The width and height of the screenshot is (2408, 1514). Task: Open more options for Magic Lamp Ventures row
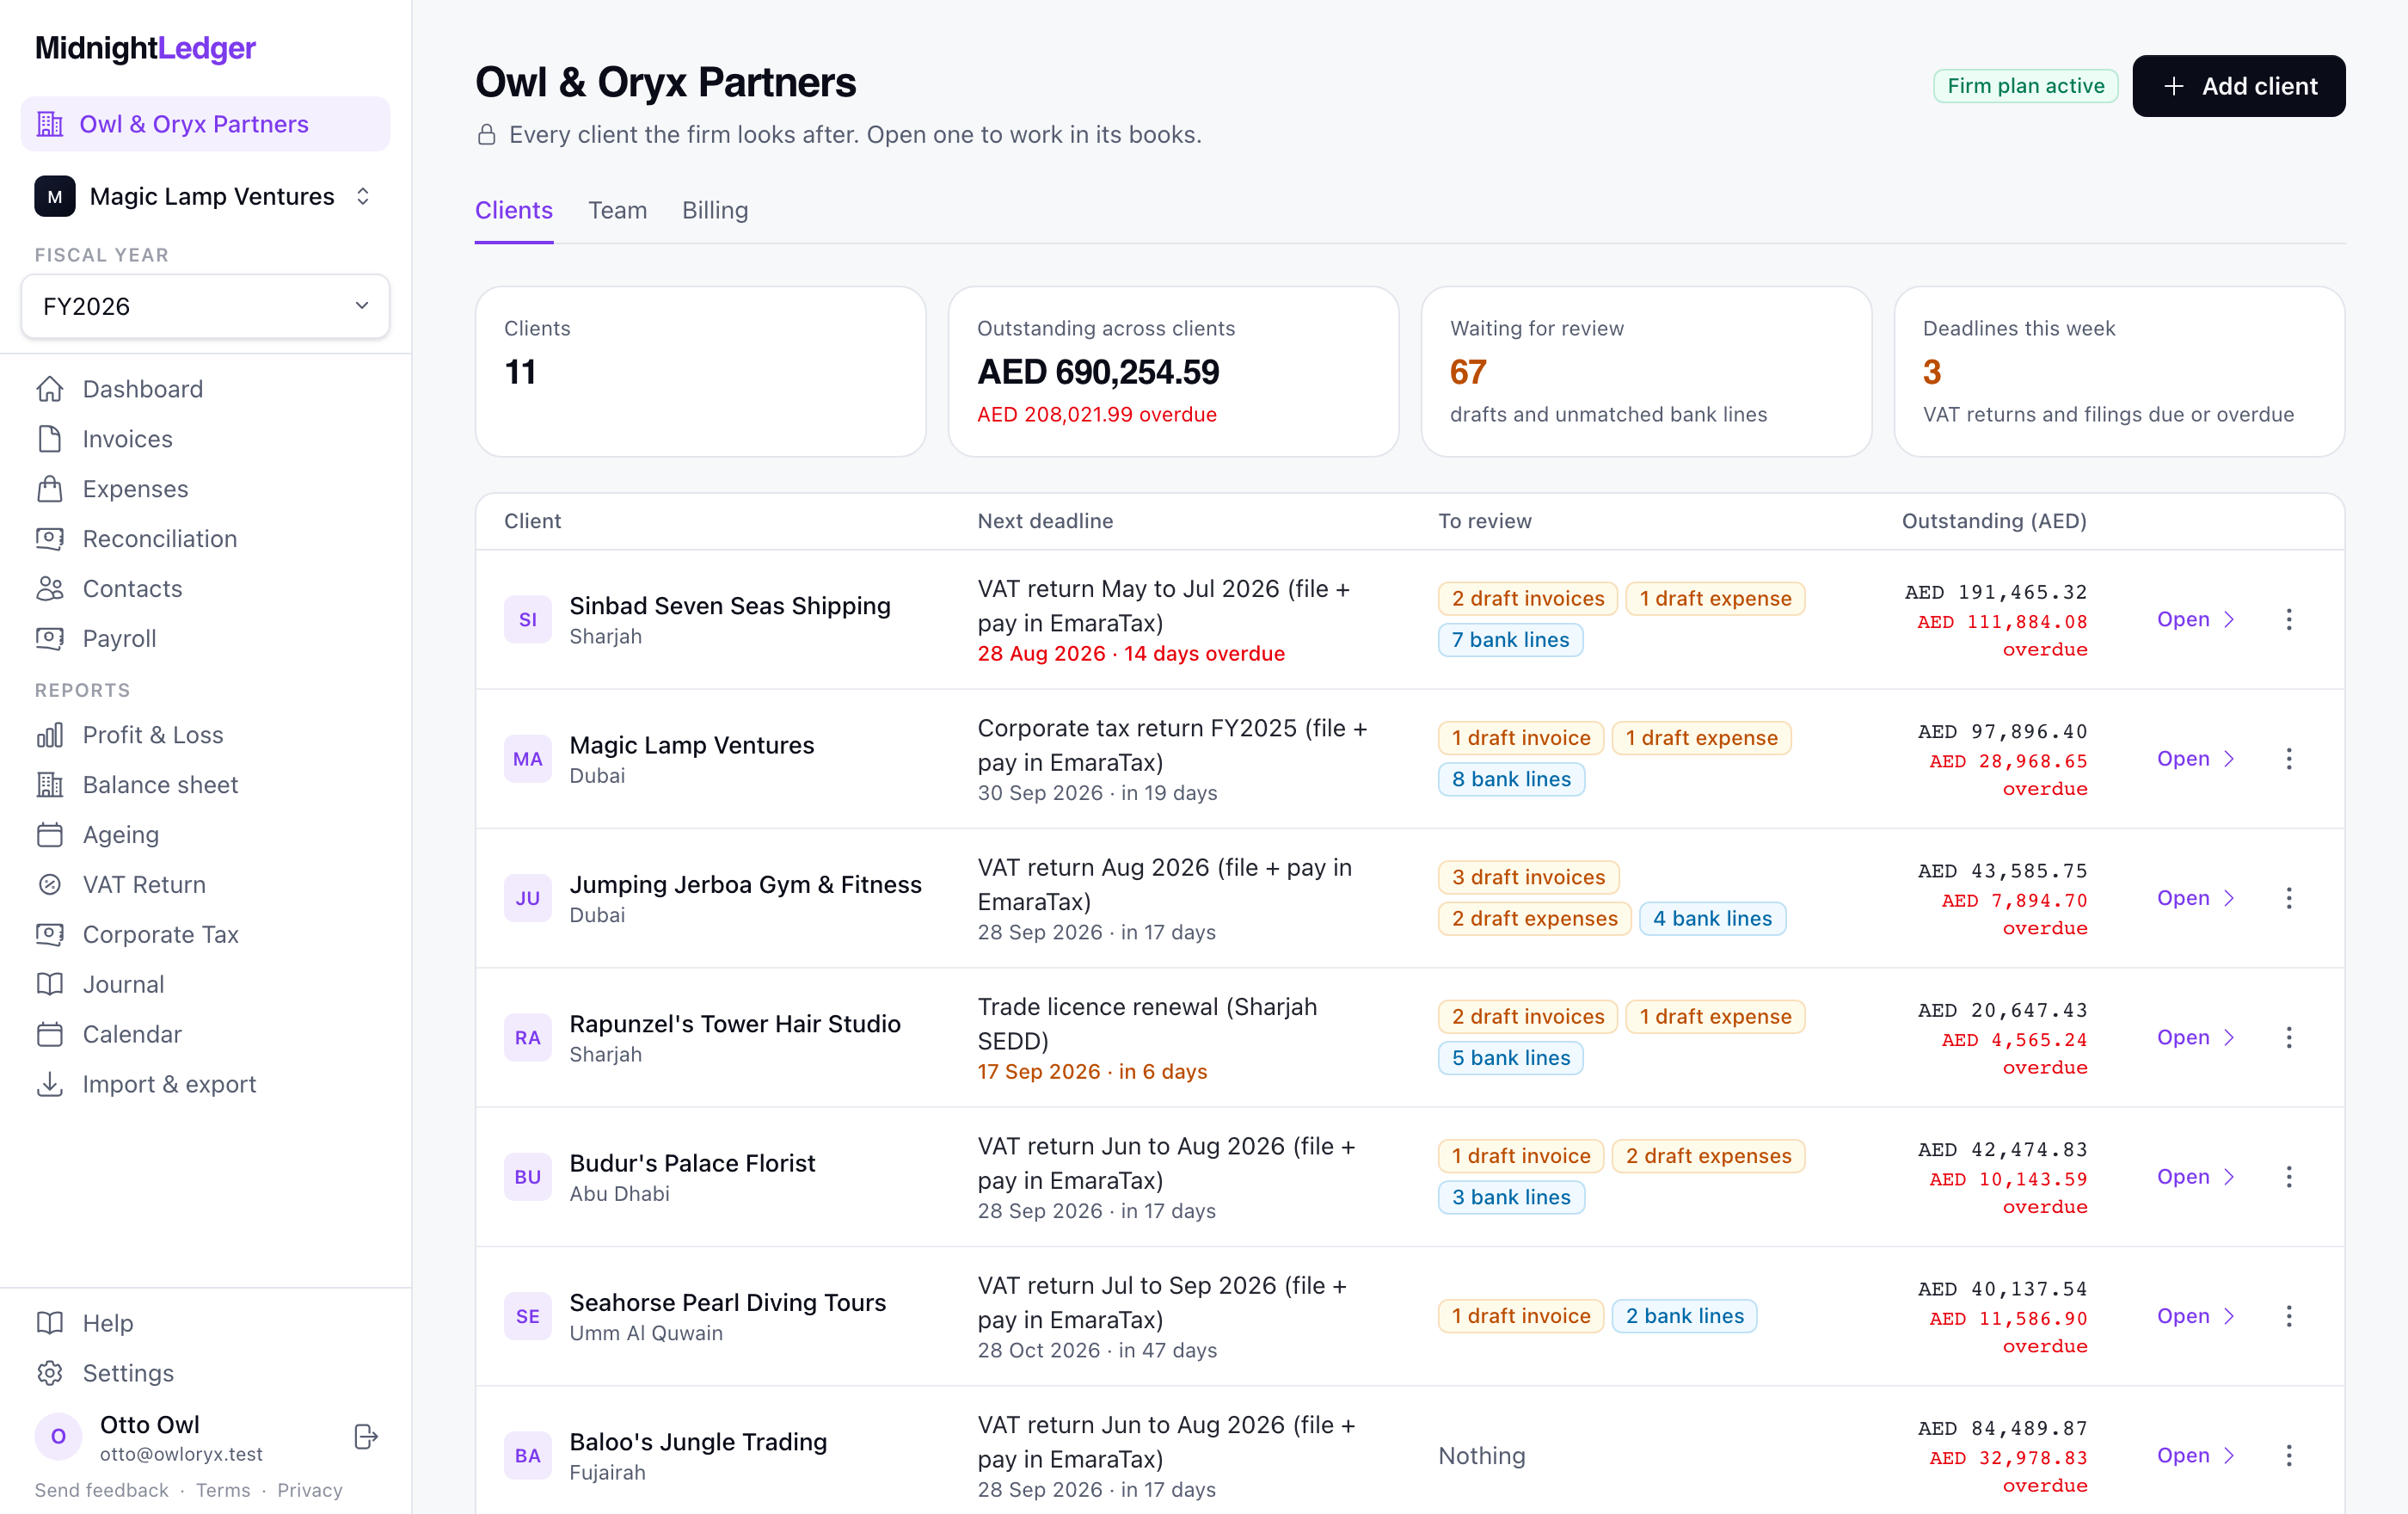(2289, 759)
